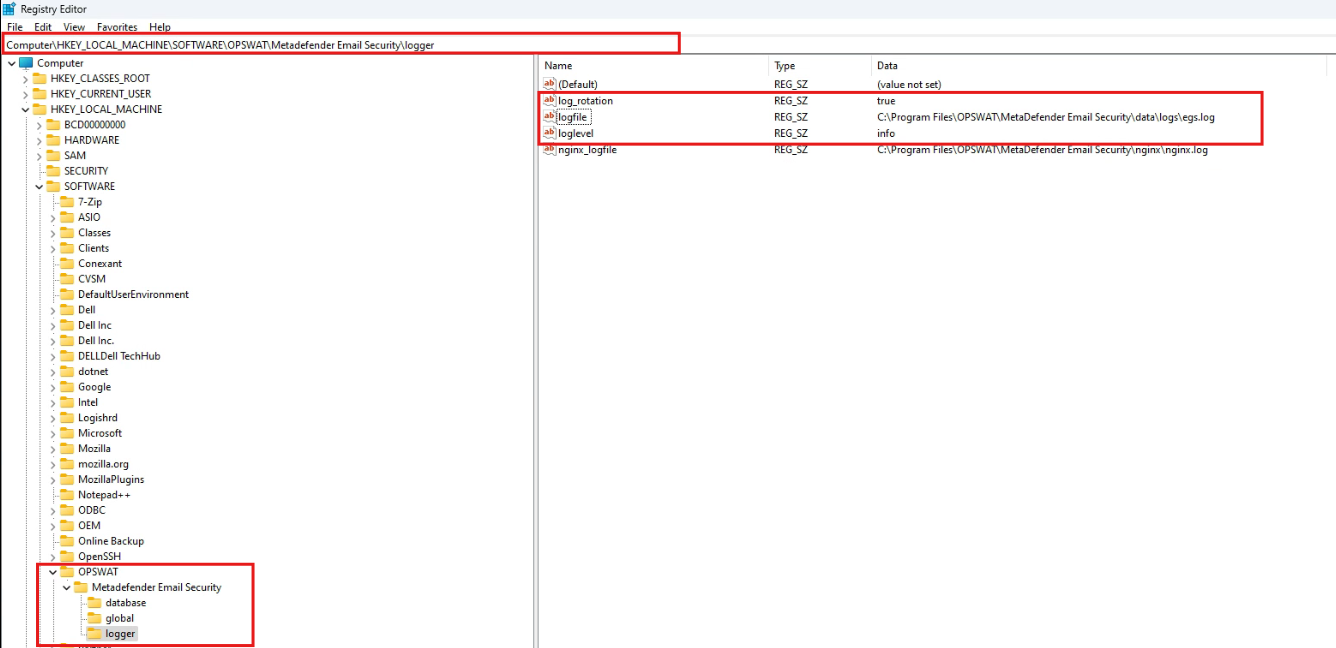The width and height of the screenshot is (1336, 648).
Task: Expand the HARDWARE key
Action: [39, 140]
